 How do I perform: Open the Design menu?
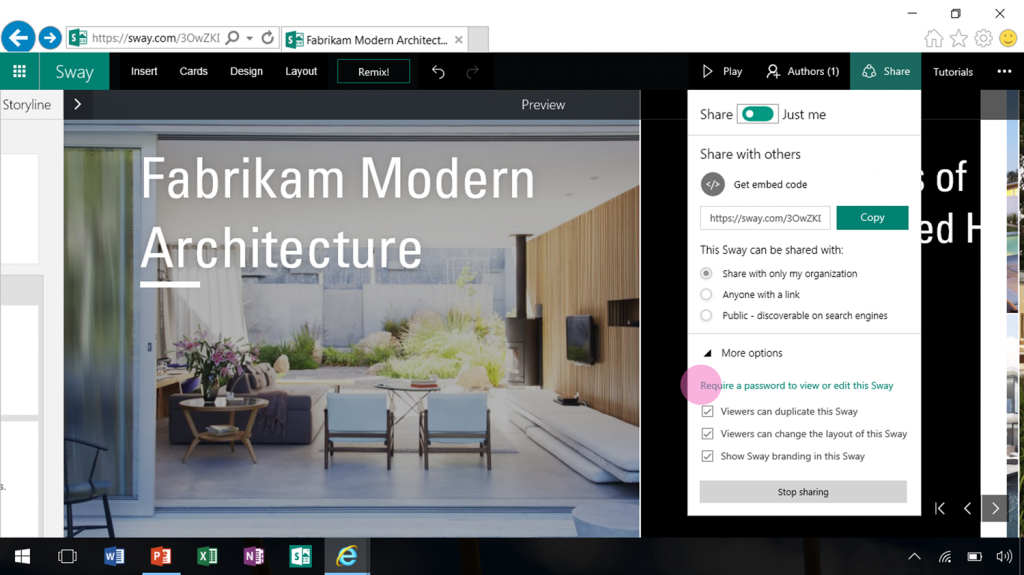pos(246,71)
